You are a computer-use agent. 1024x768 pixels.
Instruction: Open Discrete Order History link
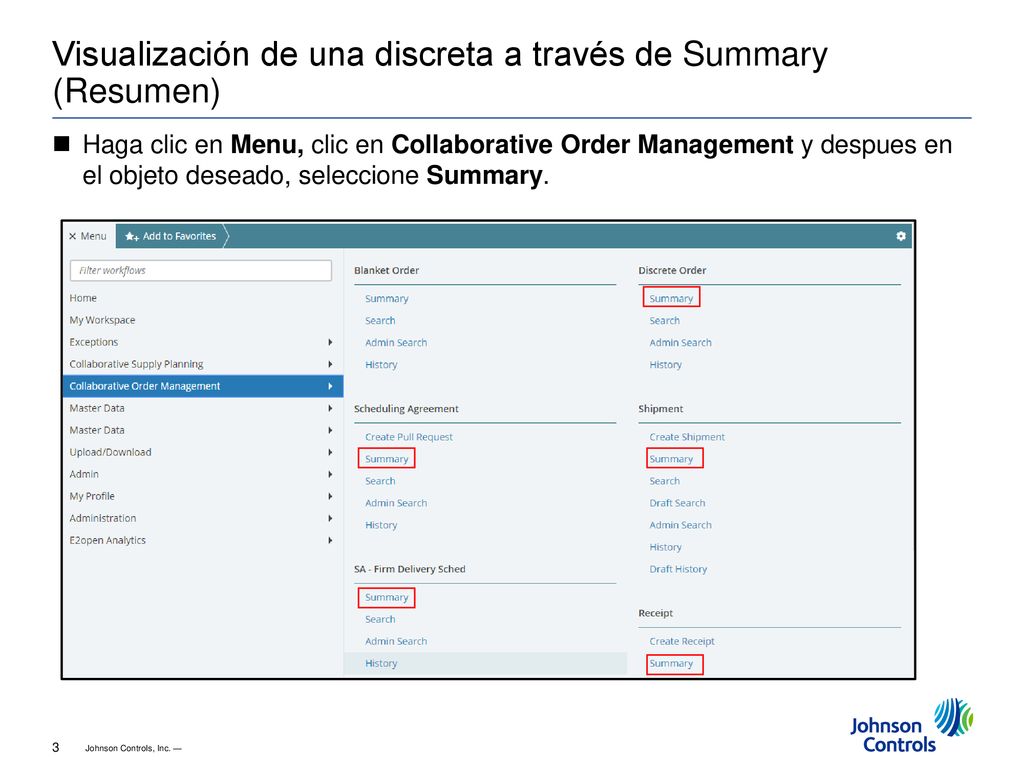click(665, 364)
